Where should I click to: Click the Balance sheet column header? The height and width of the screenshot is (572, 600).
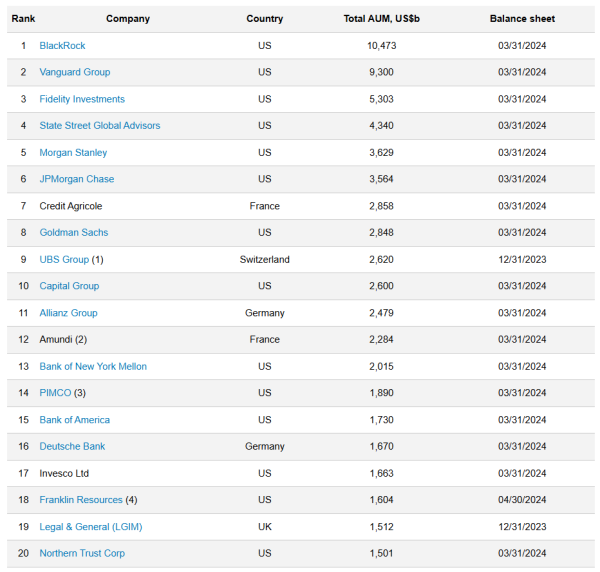(522, 19)
